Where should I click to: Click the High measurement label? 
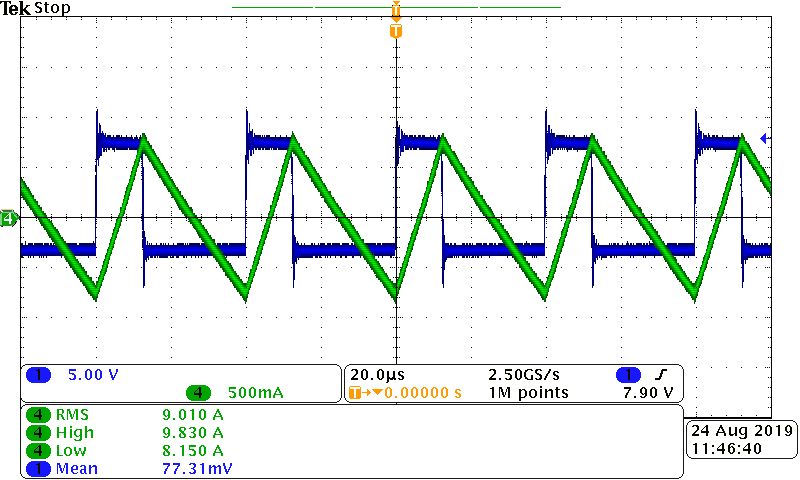[75, 433]
